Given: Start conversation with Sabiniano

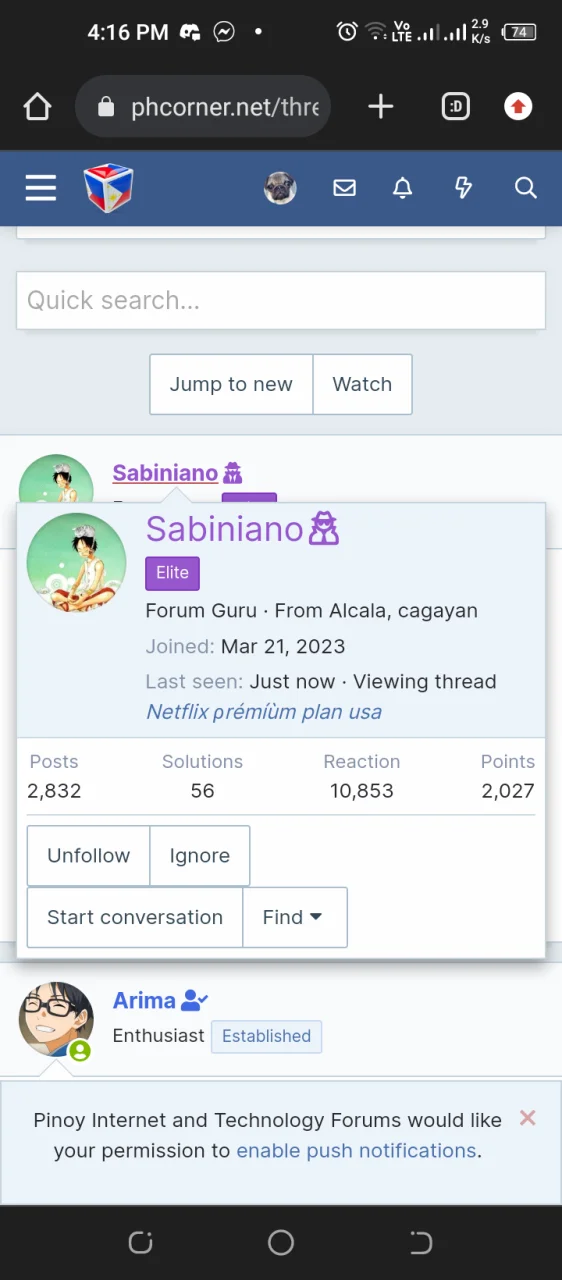Looking at the screenshot, I should [x=135, y=917].
